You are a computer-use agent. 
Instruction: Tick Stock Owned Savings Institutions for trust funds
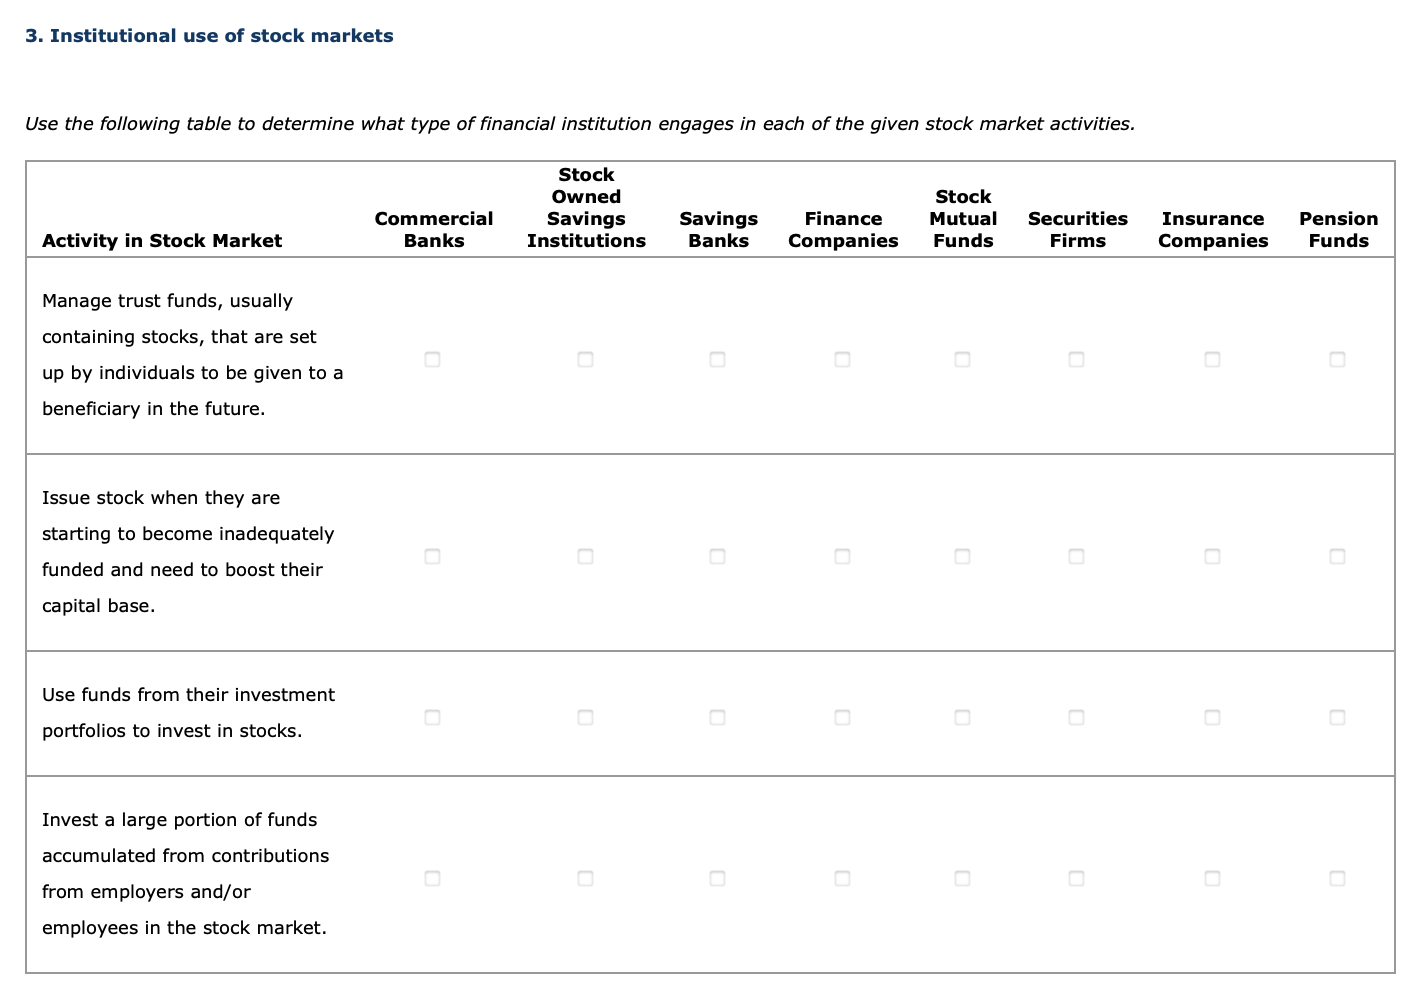tap(585, 359)
